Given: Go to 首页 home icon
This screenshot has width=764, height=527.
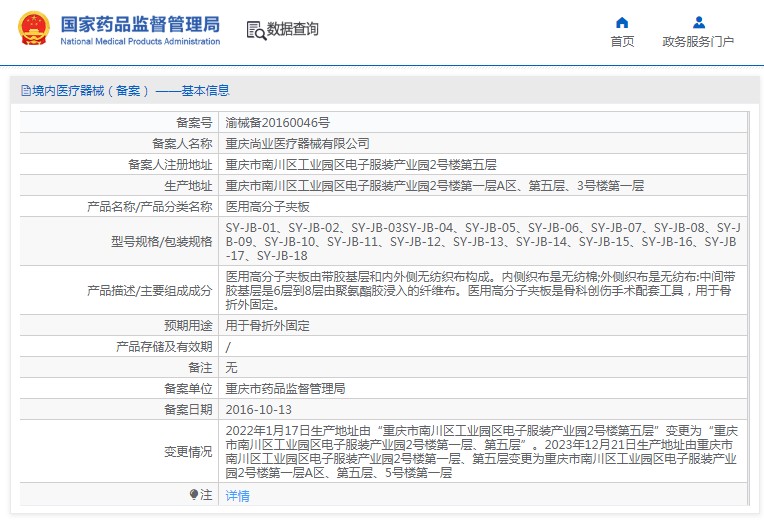Looking at the screenshot, I should tap(622, 22).
